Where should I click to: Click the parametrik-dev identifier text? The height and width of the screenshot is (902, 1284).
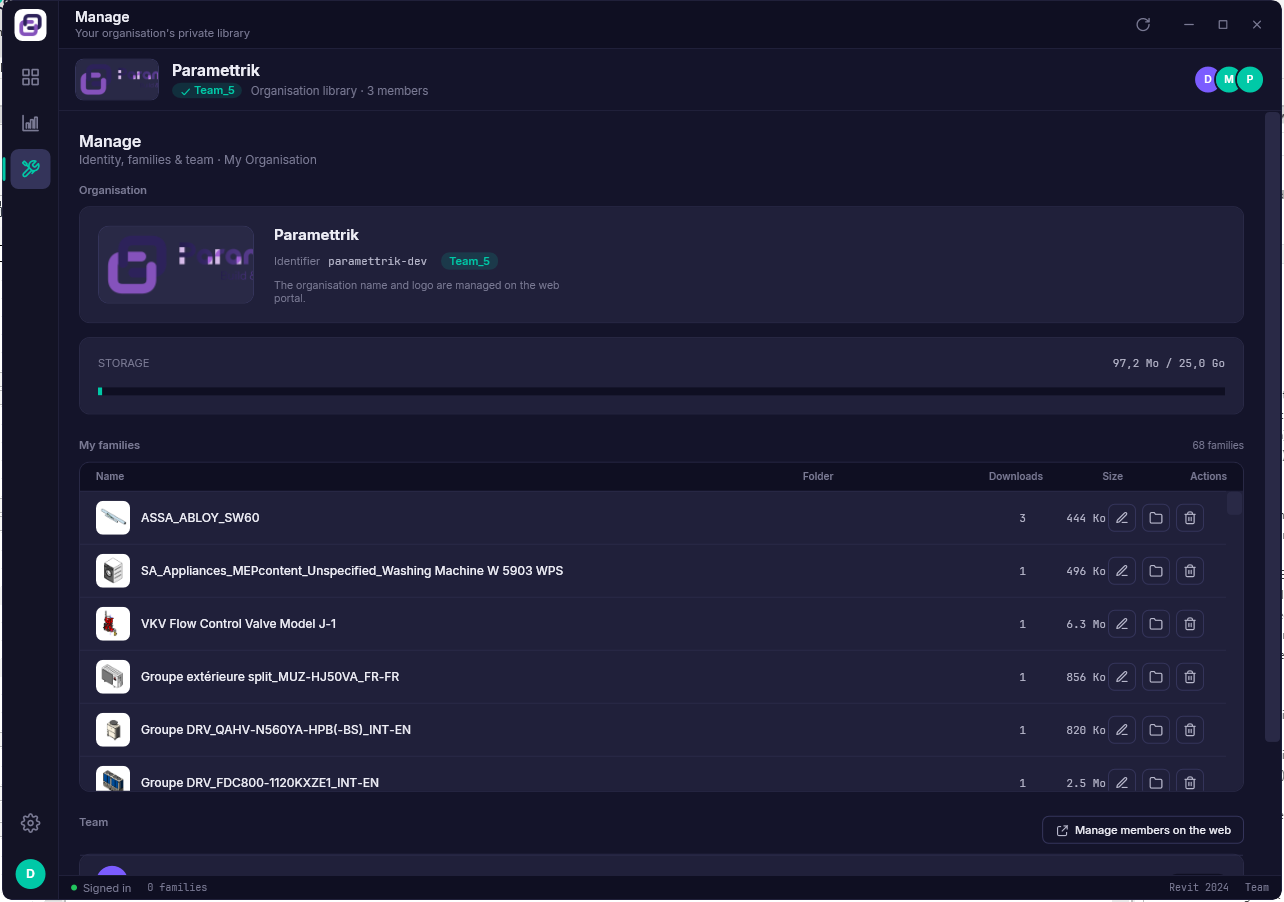pyautogui.click(x=378, y=261)
